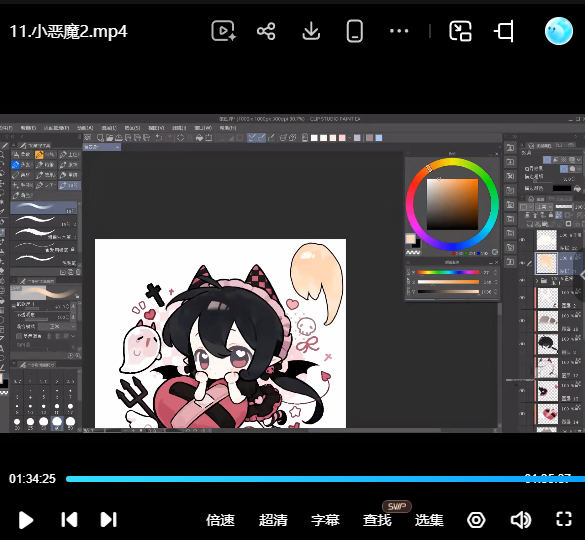Click the hexagon screenshot icon
This screenshot has height=540, width=585.
[x=476, y=520]
